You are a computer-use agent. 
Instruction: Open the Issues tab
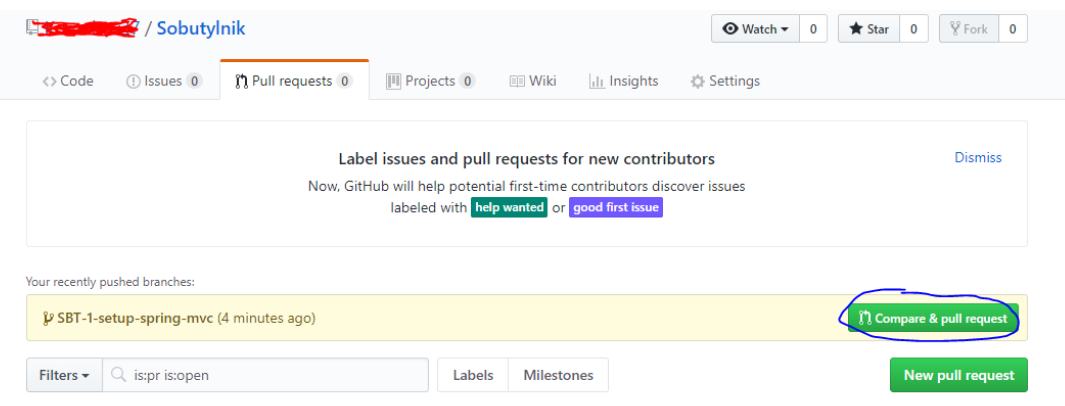(x=164, y=81)
